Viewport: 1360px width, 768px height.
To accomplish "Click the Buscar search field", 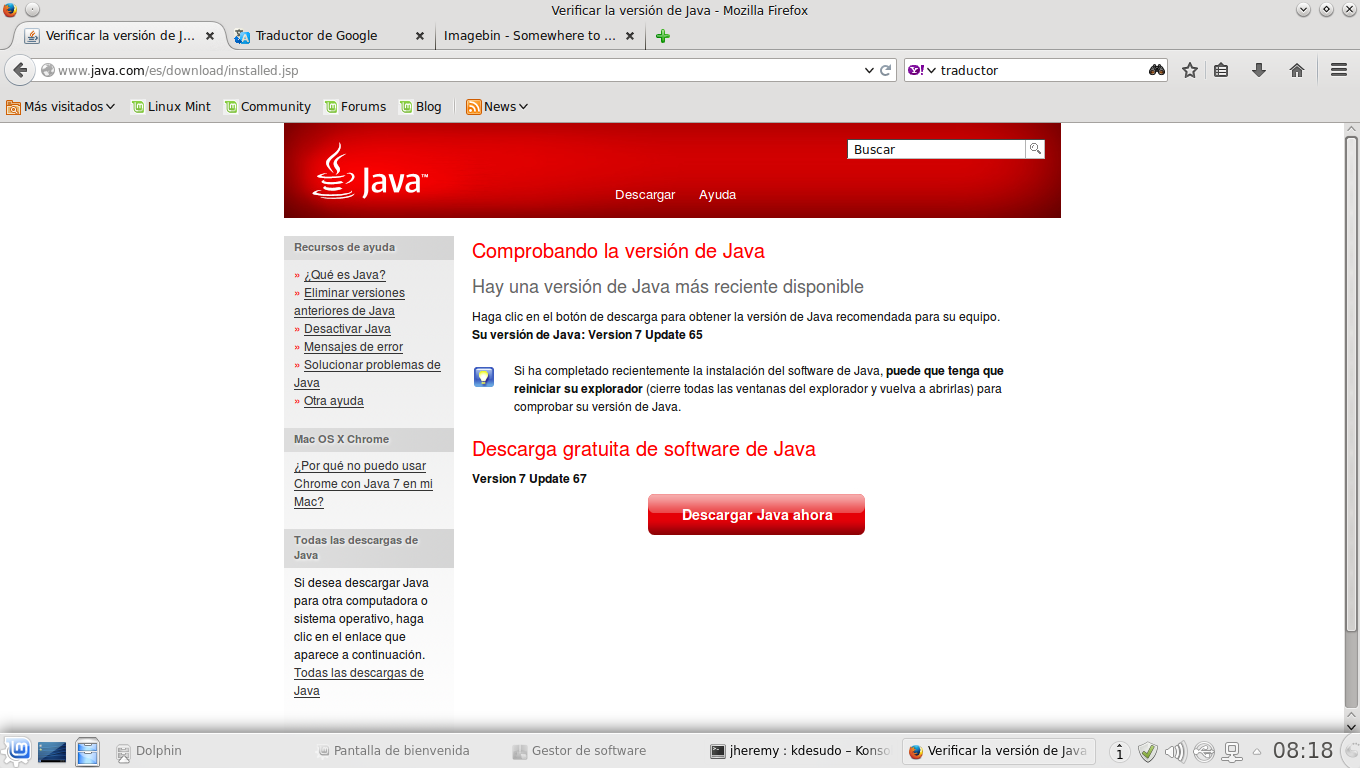I will pyautogui.click(x=937, y=149).
